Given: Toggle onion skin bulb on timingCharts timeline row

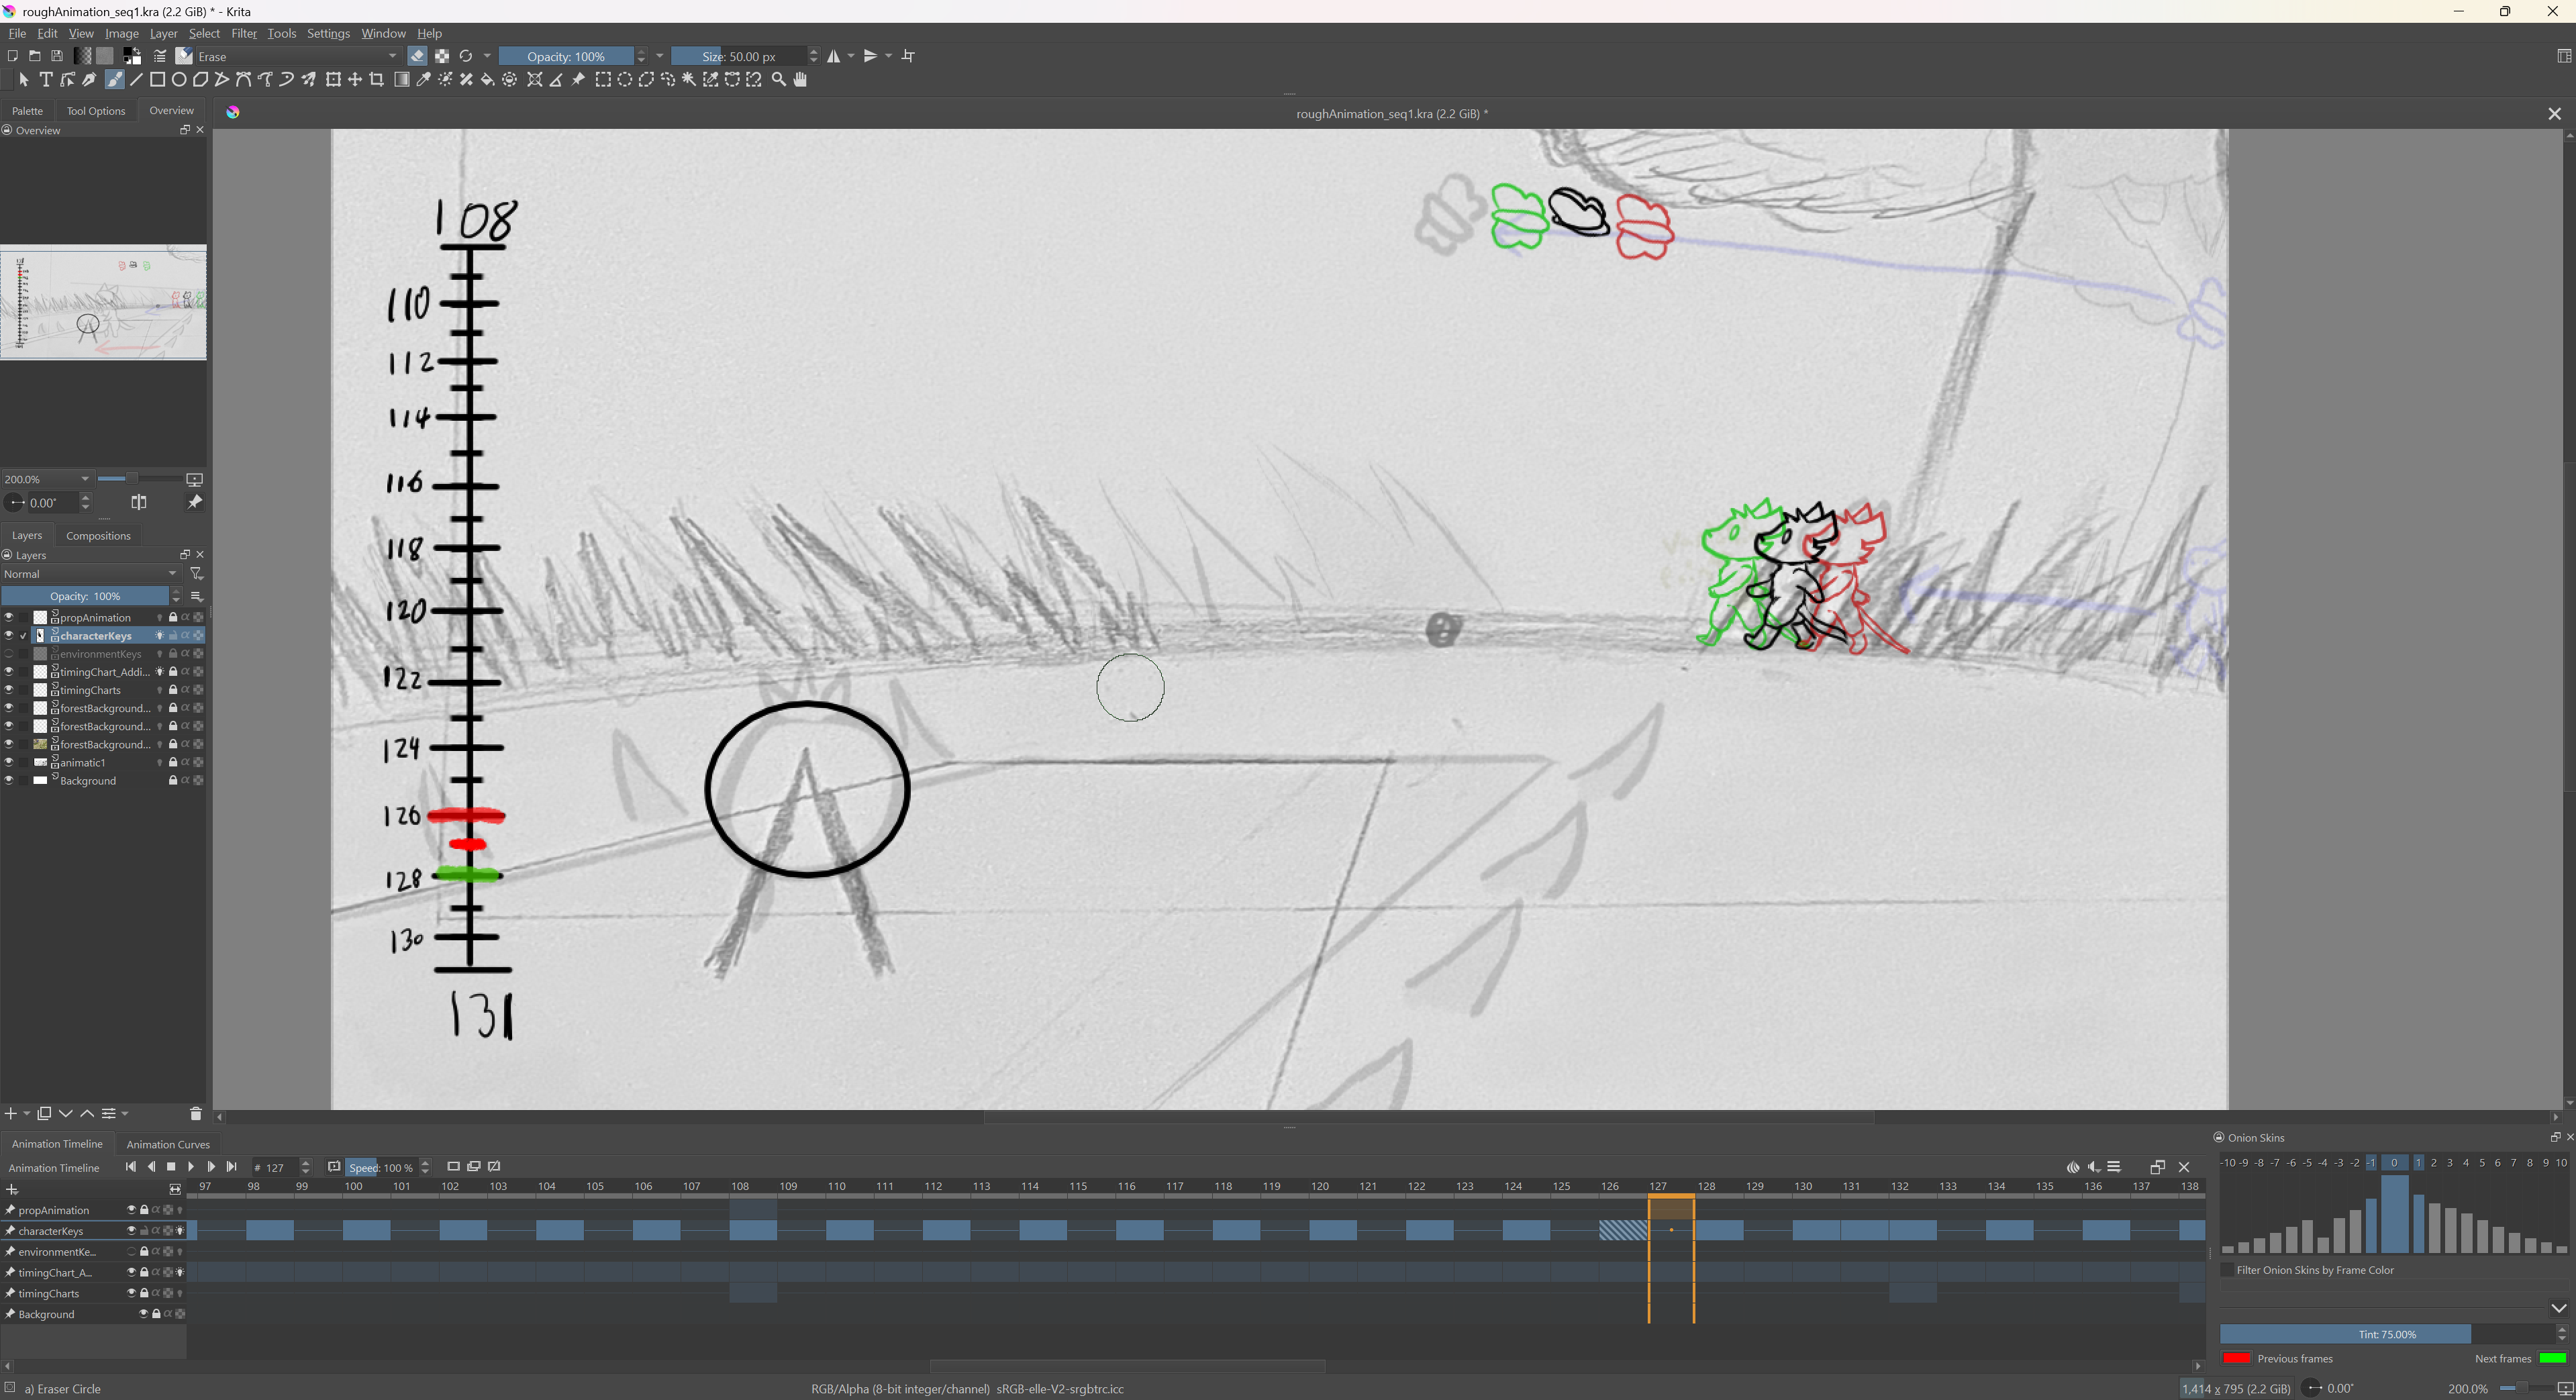Looking at the screenshot, I should click(x=180, y=1293).
